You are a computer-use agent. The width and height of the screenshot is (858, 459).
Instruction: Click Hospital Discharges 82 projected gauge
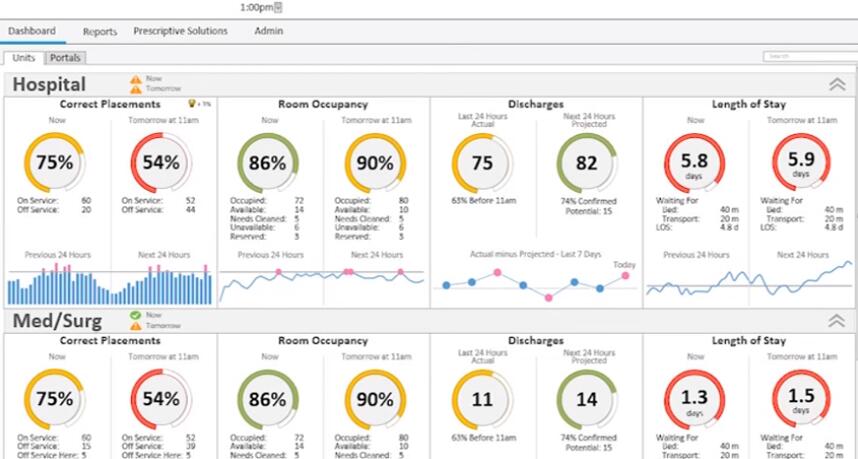coord(587,163)
